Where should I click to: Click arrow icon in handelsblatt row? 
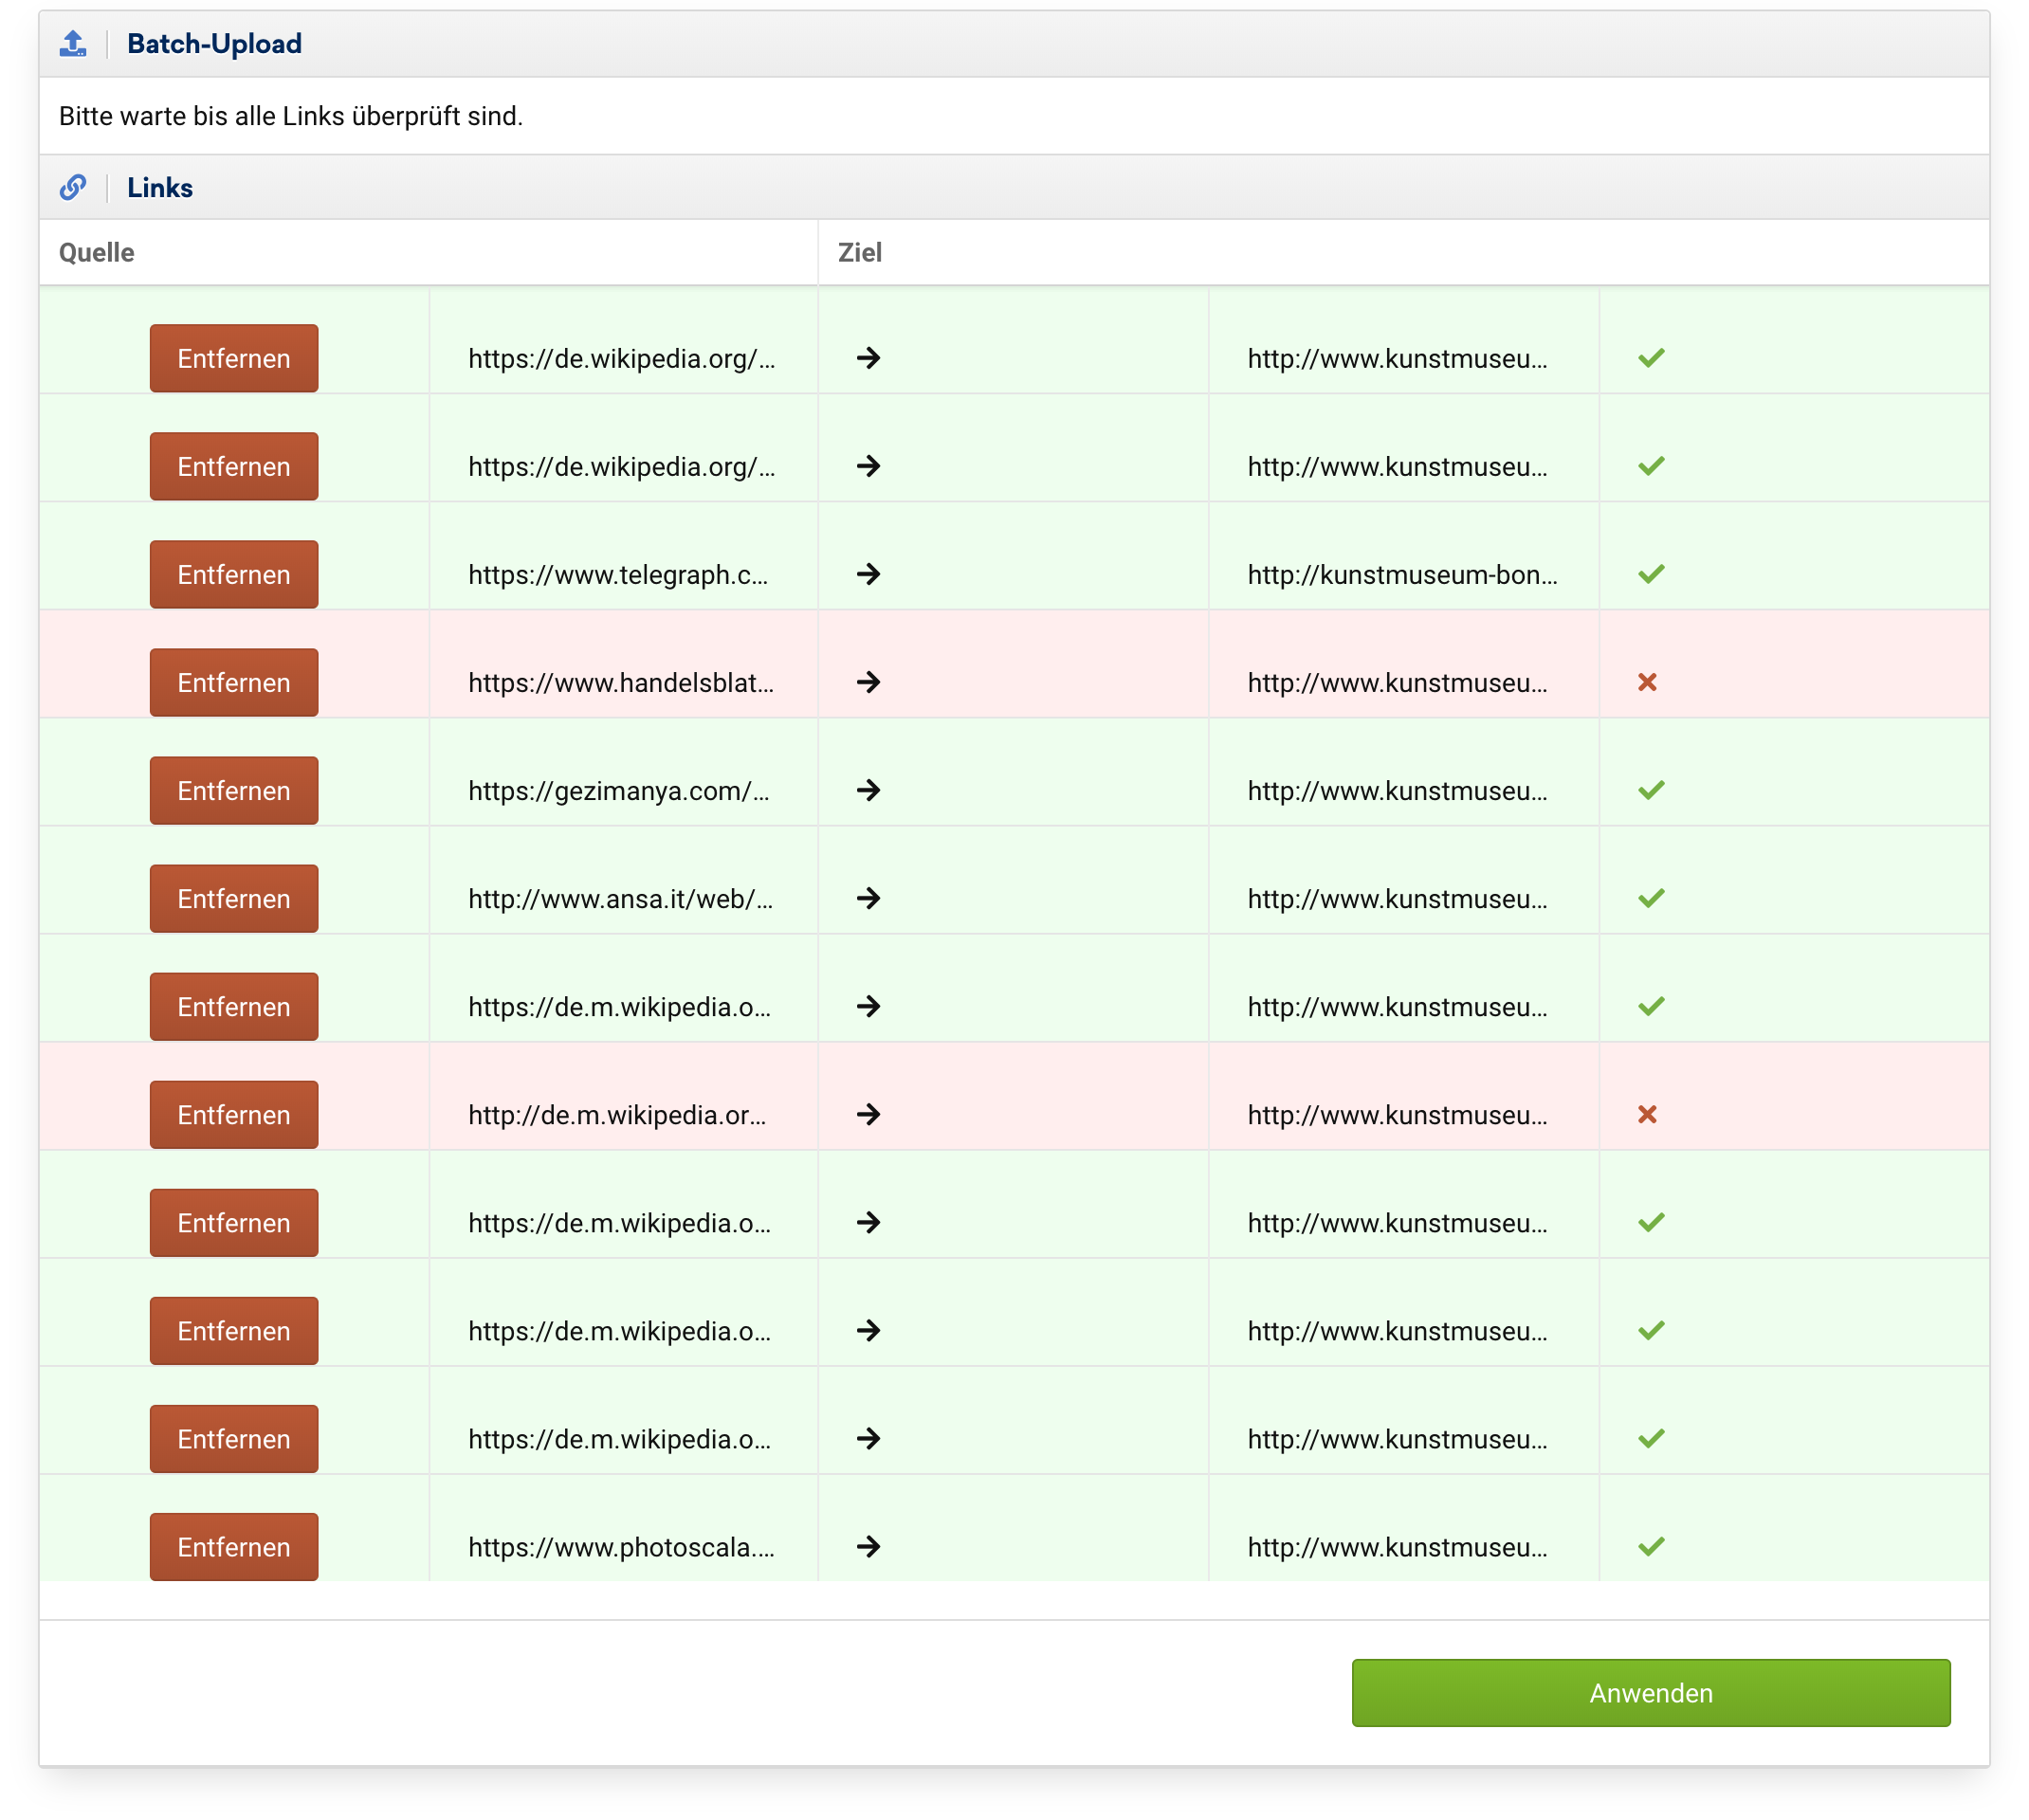pyautogui.click(x=868, y=683)
